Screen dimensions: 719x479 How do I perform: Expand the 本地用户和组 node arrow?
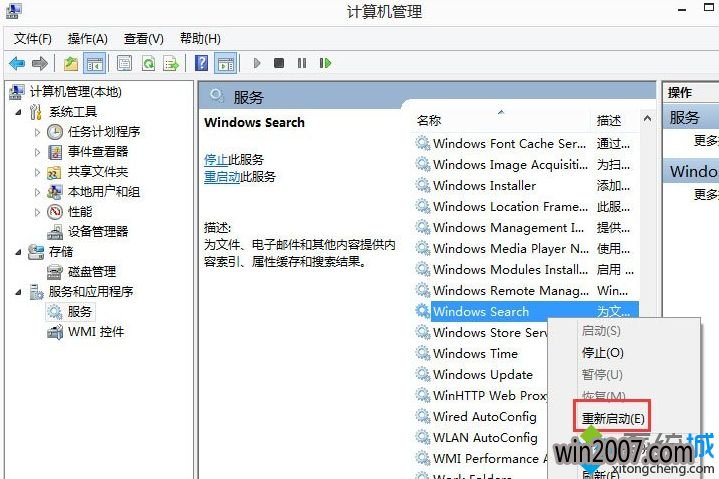(37, 192)
